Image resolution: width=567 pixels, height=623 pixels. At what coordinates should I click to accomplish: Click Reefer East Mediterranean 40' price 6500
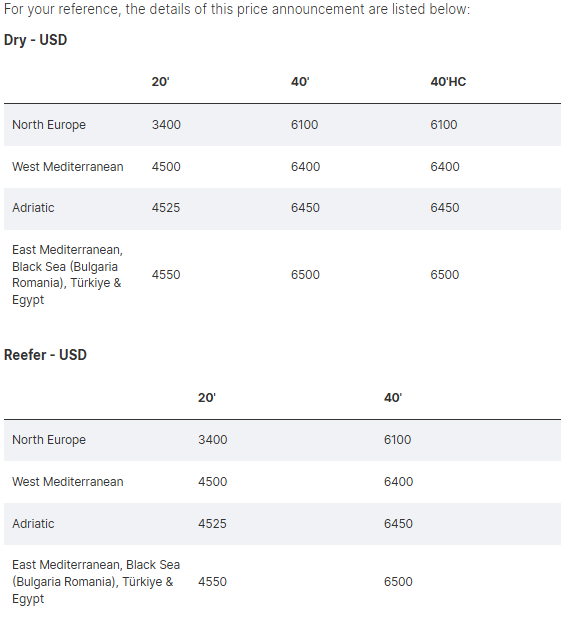coord(398,582)
